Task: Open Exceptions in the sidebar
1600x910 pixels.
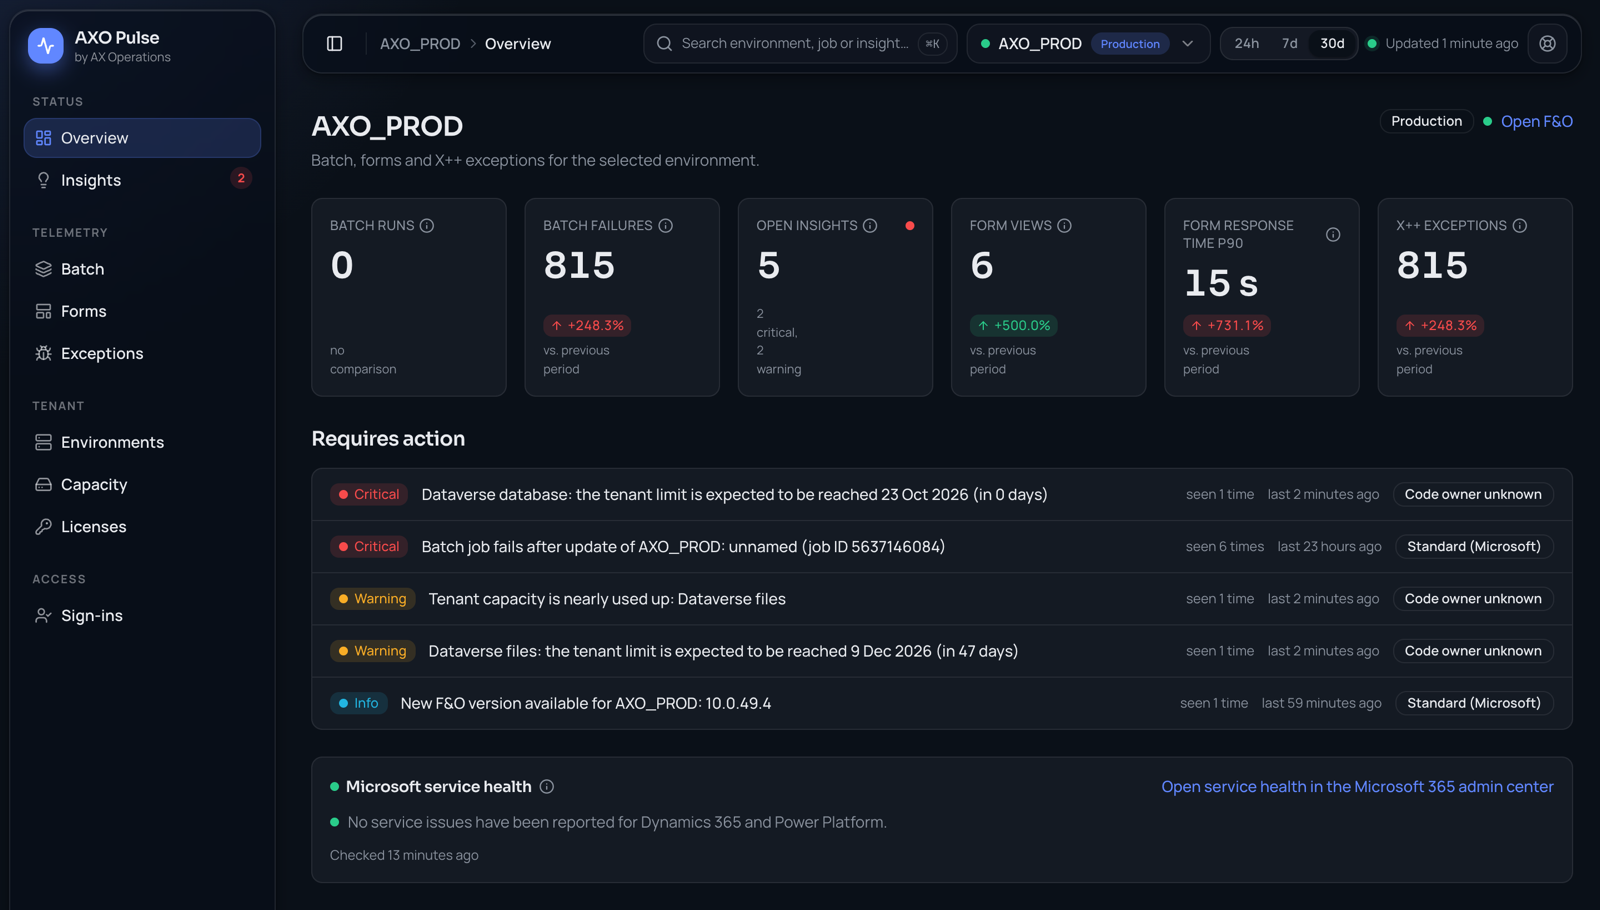Action: click(x=142, y=353)
